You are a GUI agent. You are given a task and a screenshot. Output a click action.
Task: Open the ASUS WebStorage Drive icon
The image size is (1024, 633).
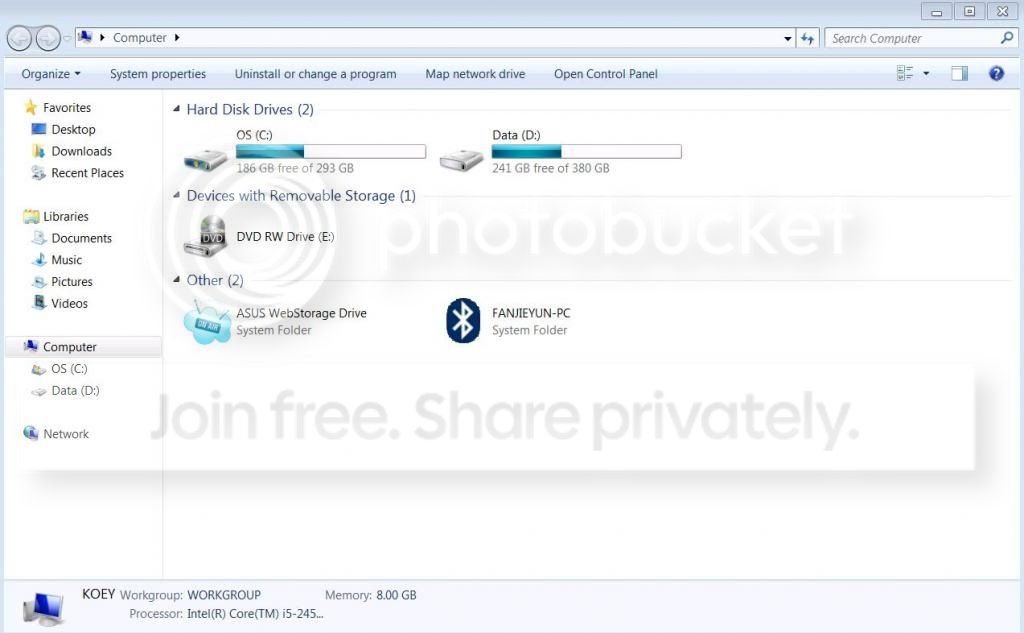click(x=207, y=321)
